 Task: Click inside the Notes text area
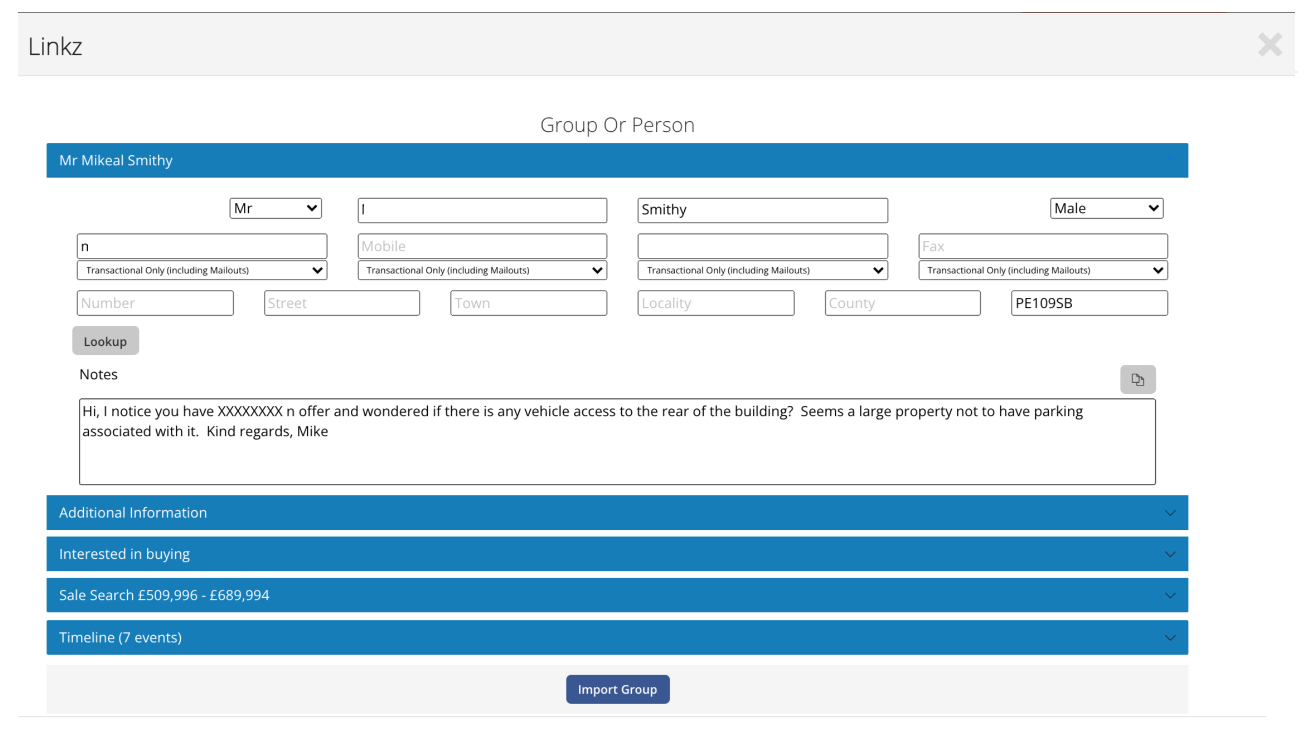(617, 442)
